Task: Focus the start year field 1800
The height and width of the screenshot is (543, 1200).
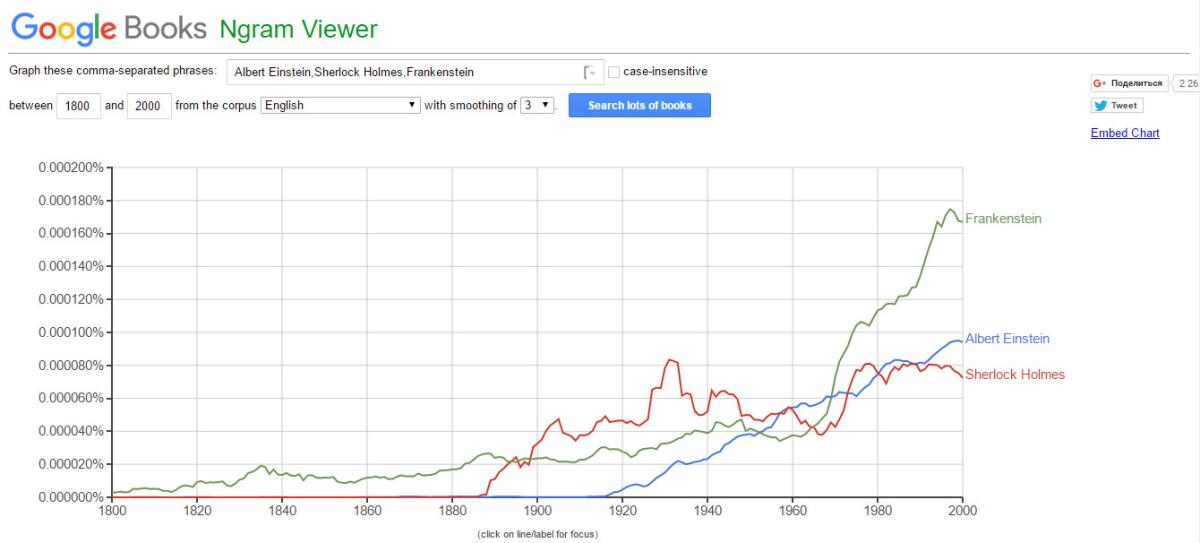Action: point(79,106)
